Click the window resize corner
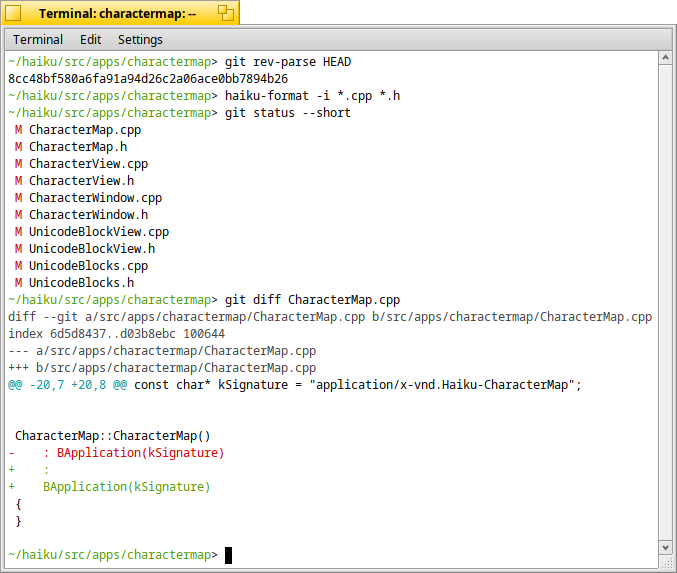This screenshot has height=573, width=677. [666, 564]
